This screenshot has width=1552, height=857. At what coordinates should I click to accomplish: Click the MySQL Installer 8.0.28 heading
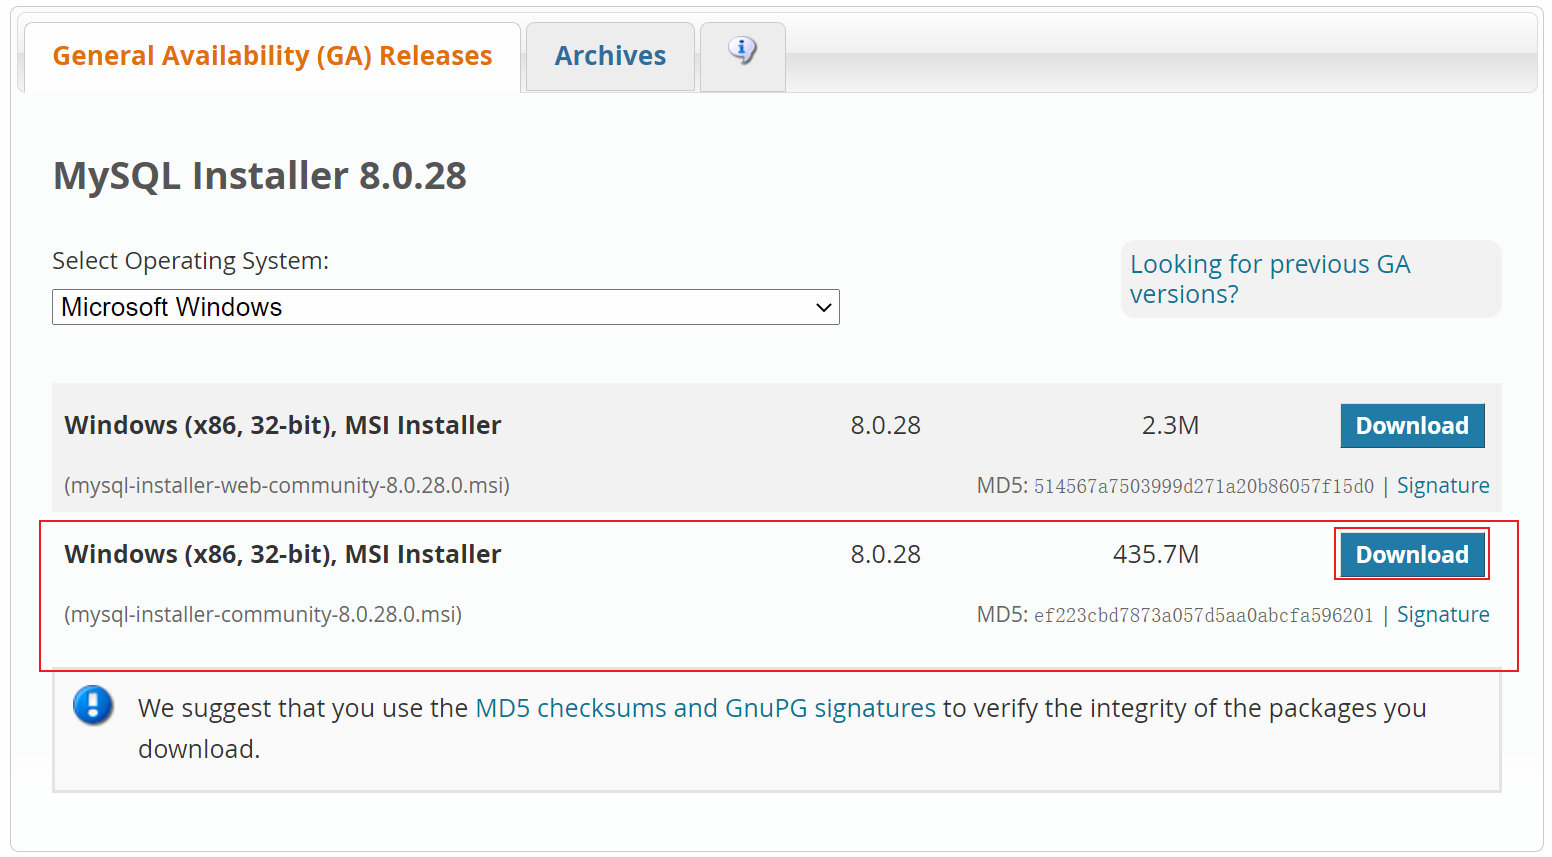pos(260,176)
